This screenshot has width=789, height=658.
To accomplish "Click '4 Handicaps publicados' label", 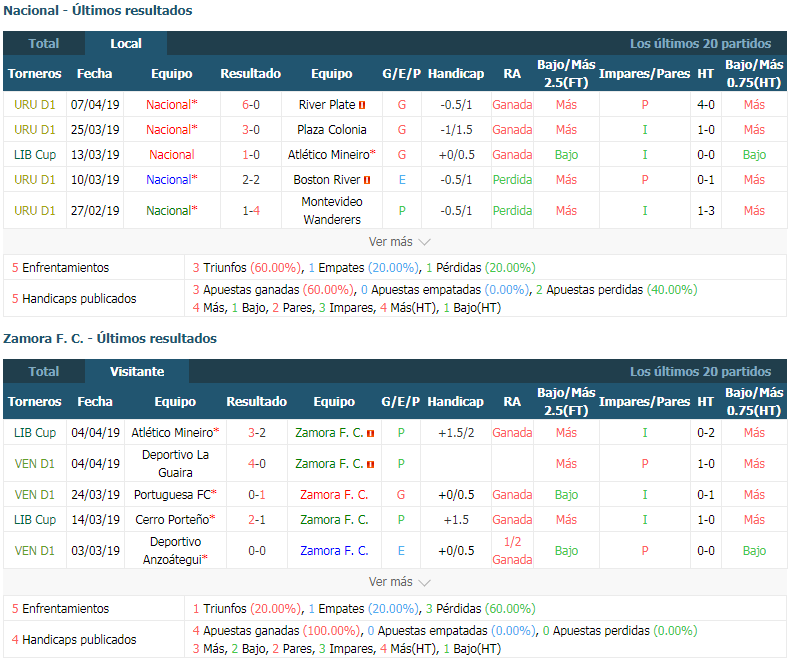I will [x=74, y=640].
